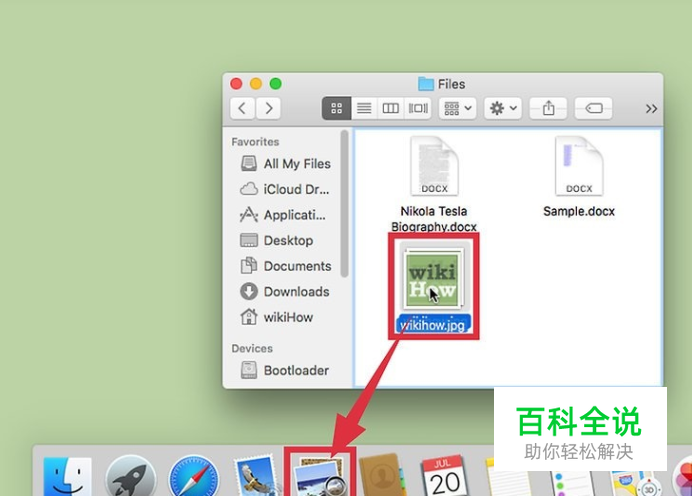The width and height of the screenshot is (692, 496).
Task: Minimize the Files window with yellow button
Action: (x=256, y=83)
